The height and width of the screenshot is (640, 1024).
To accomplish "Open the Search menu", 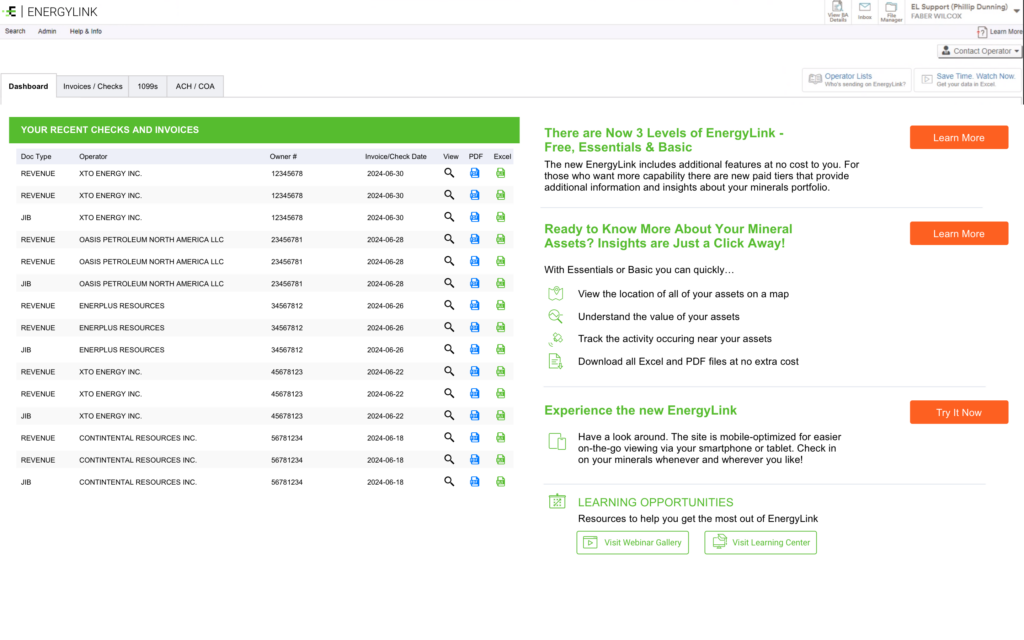I will click(x=15, y=31).
